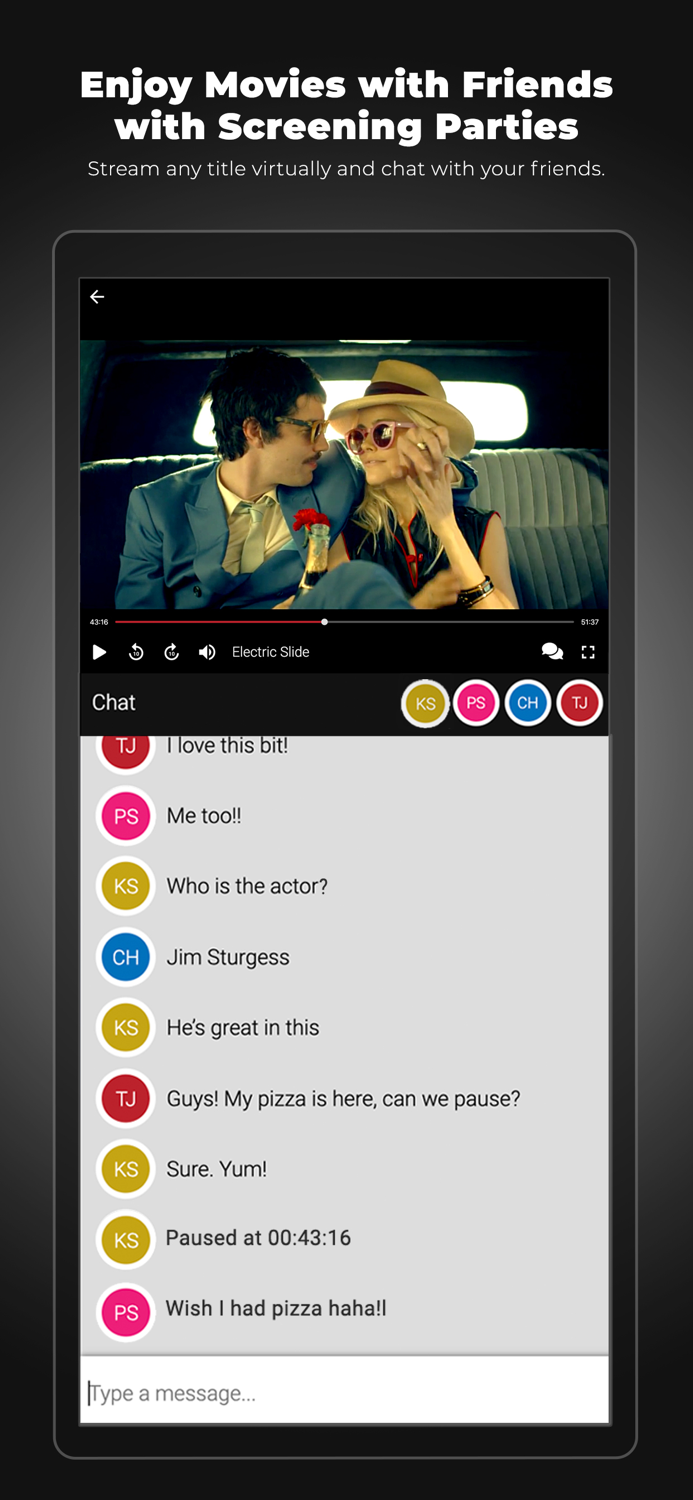Click TJ avatar beside pizza pause message
Viewport: 693px width, 1500px height.
pyautogui.click(x=126, y=1099)
